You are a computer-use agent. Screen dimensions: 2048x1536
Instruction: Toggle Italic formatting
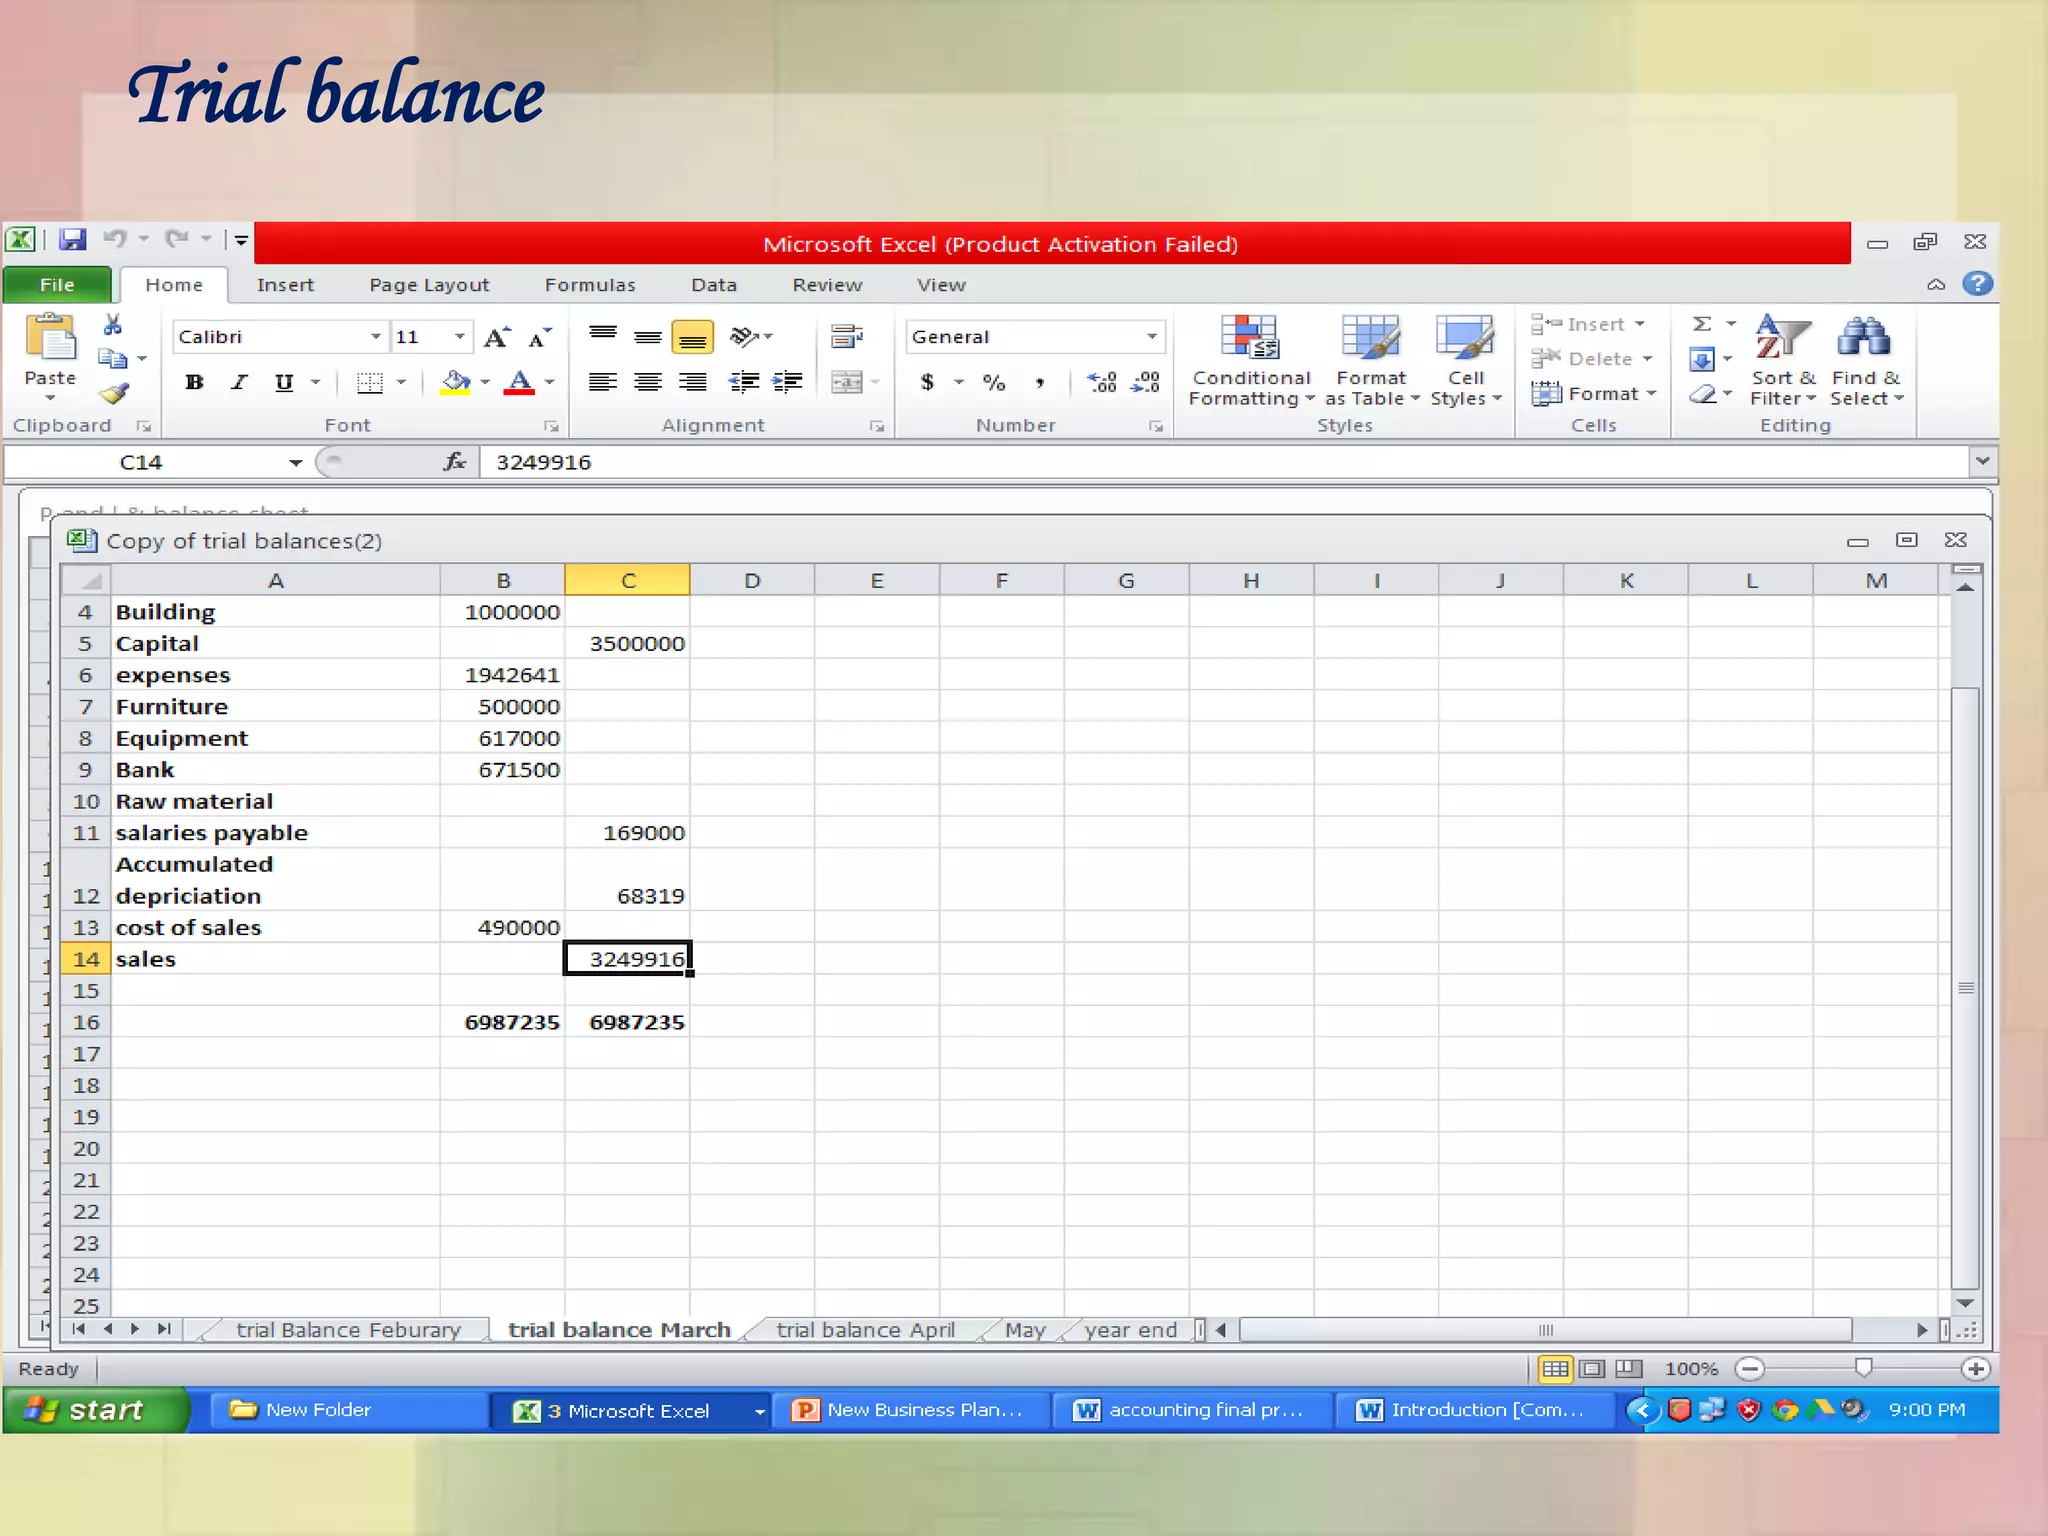point(239,382)
